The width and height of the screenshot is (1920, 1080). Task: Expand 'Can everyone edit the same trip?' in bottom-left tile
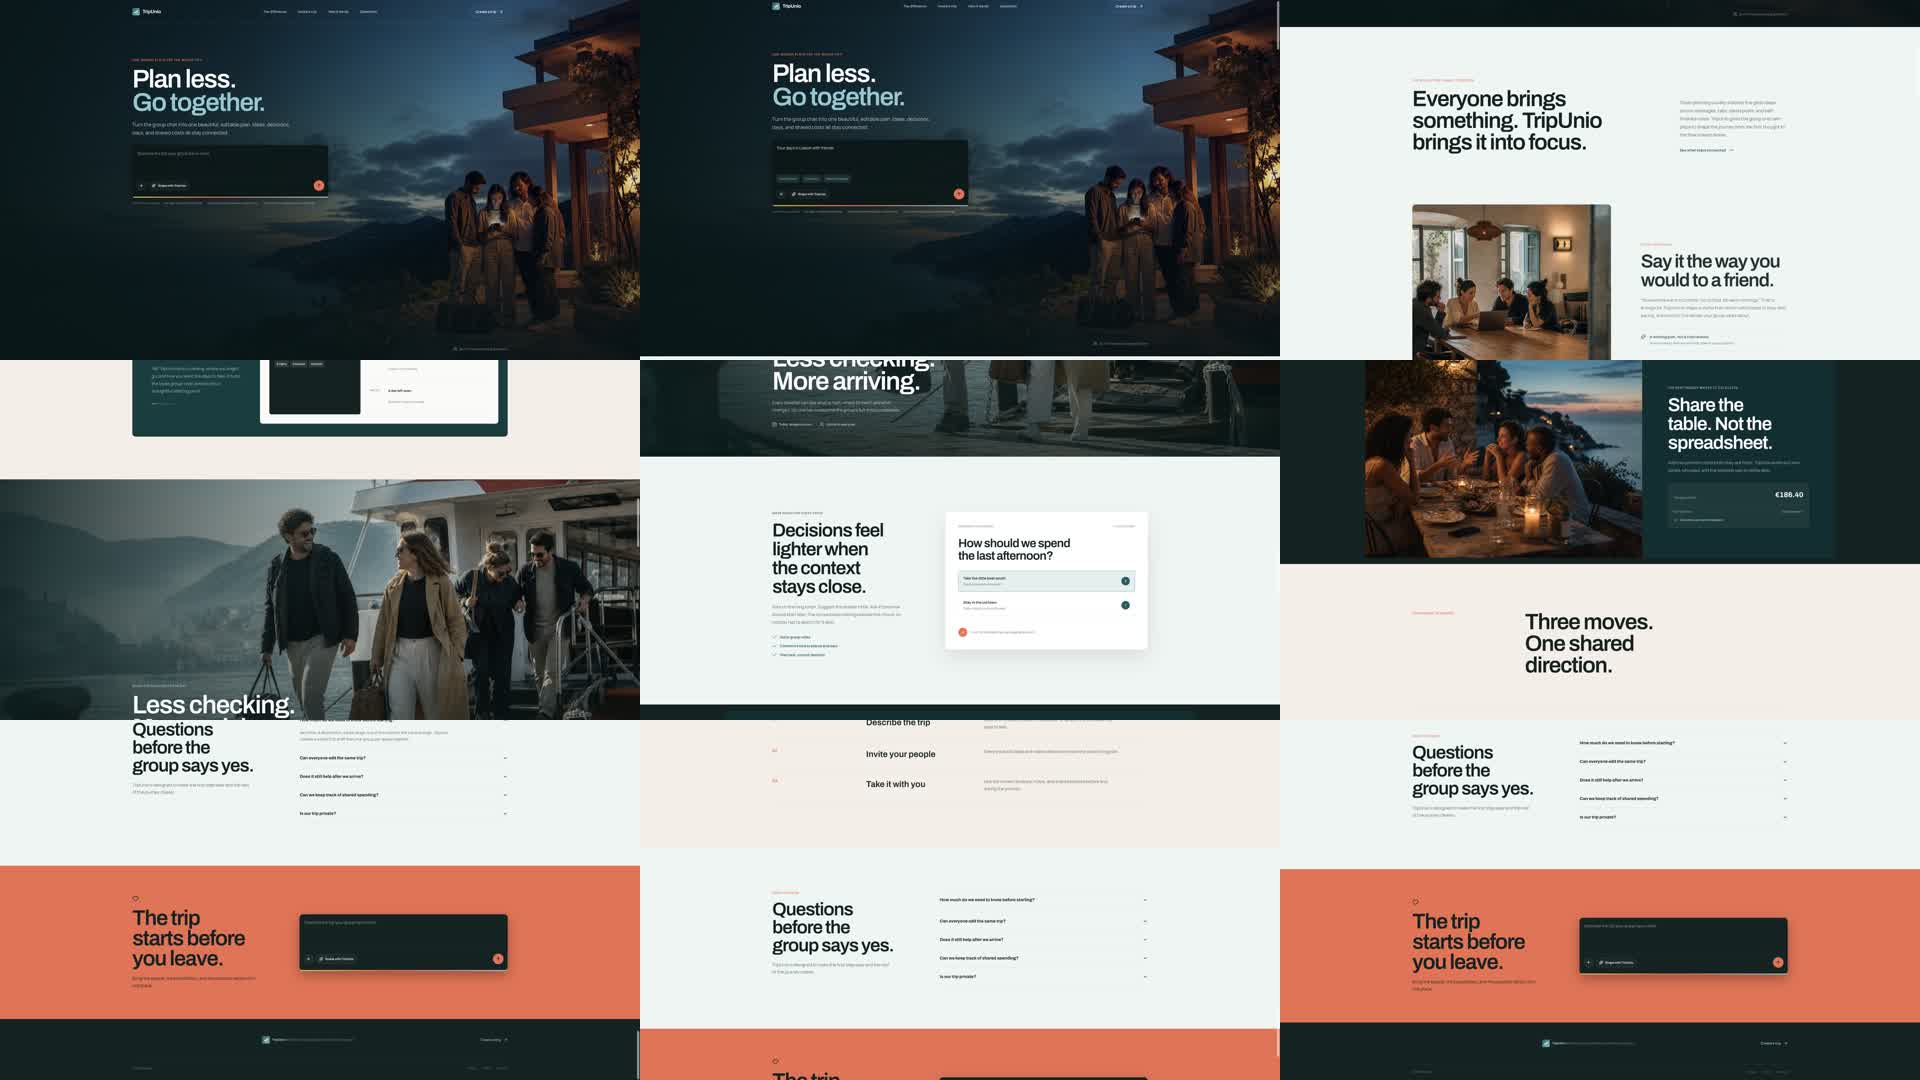click(x=403, y=758)
